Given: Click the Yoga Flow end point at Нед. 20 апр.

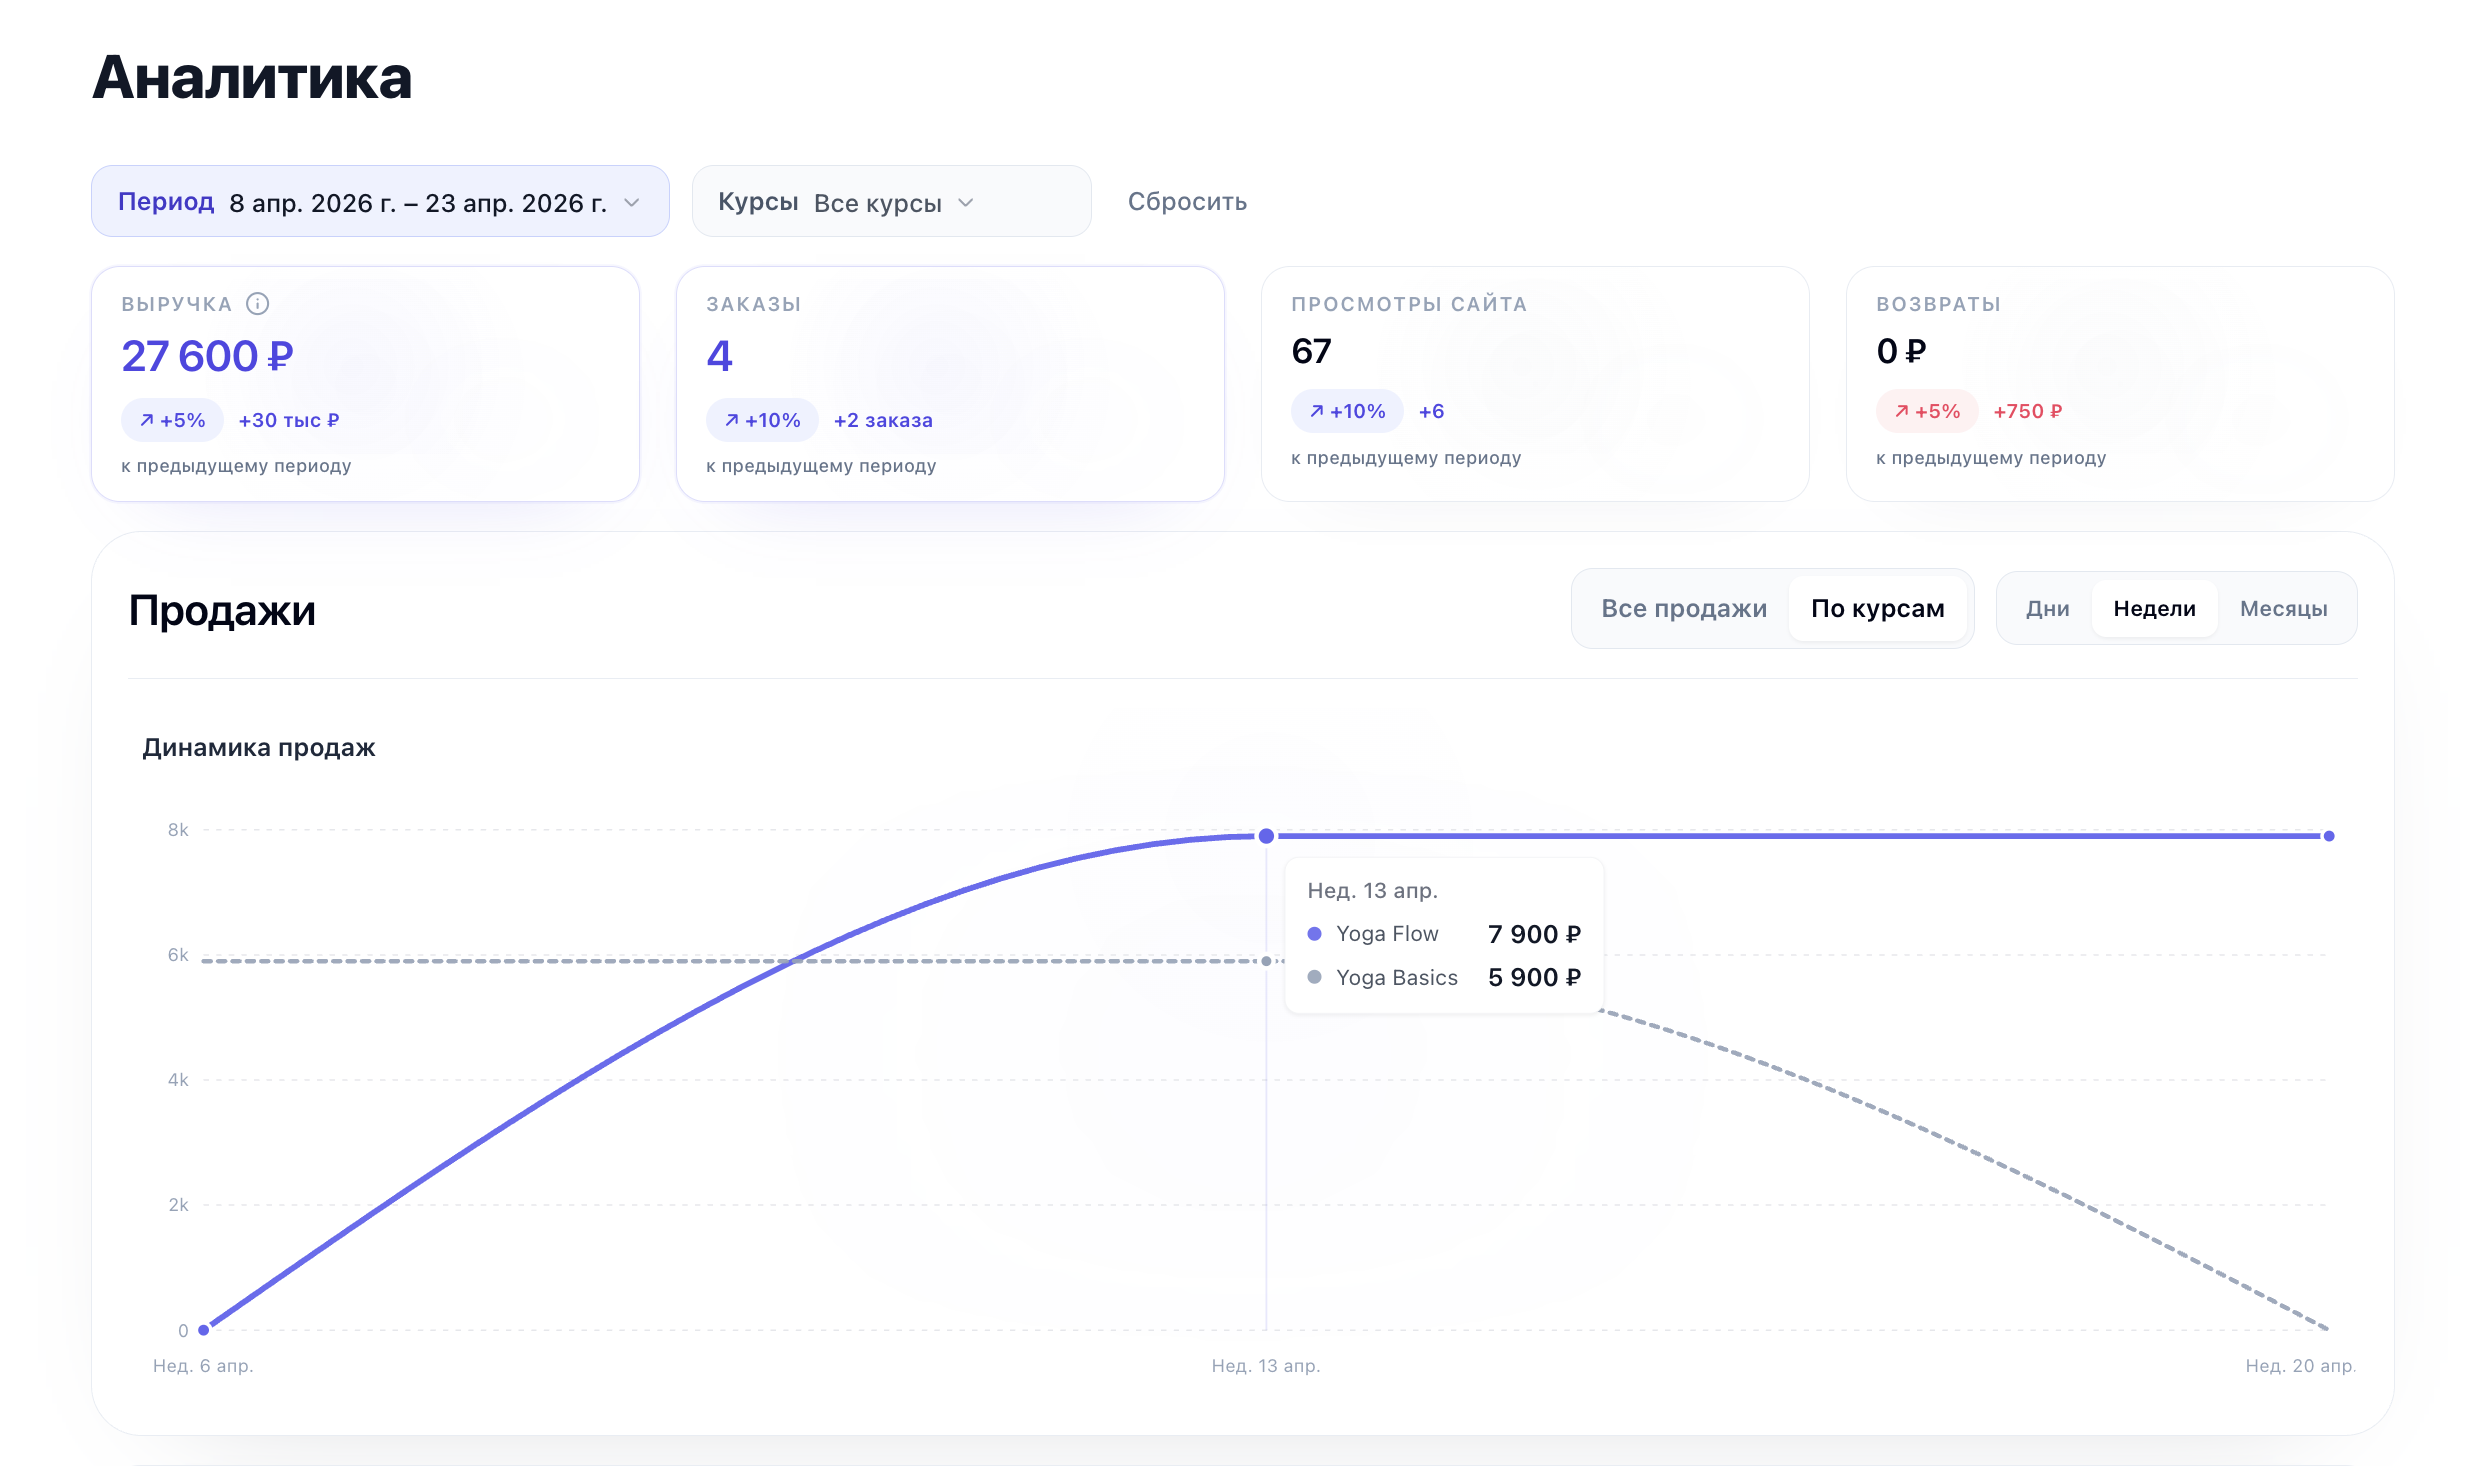Looking at the screenshot, I should pyautogui.click(x=2329, y=836).
